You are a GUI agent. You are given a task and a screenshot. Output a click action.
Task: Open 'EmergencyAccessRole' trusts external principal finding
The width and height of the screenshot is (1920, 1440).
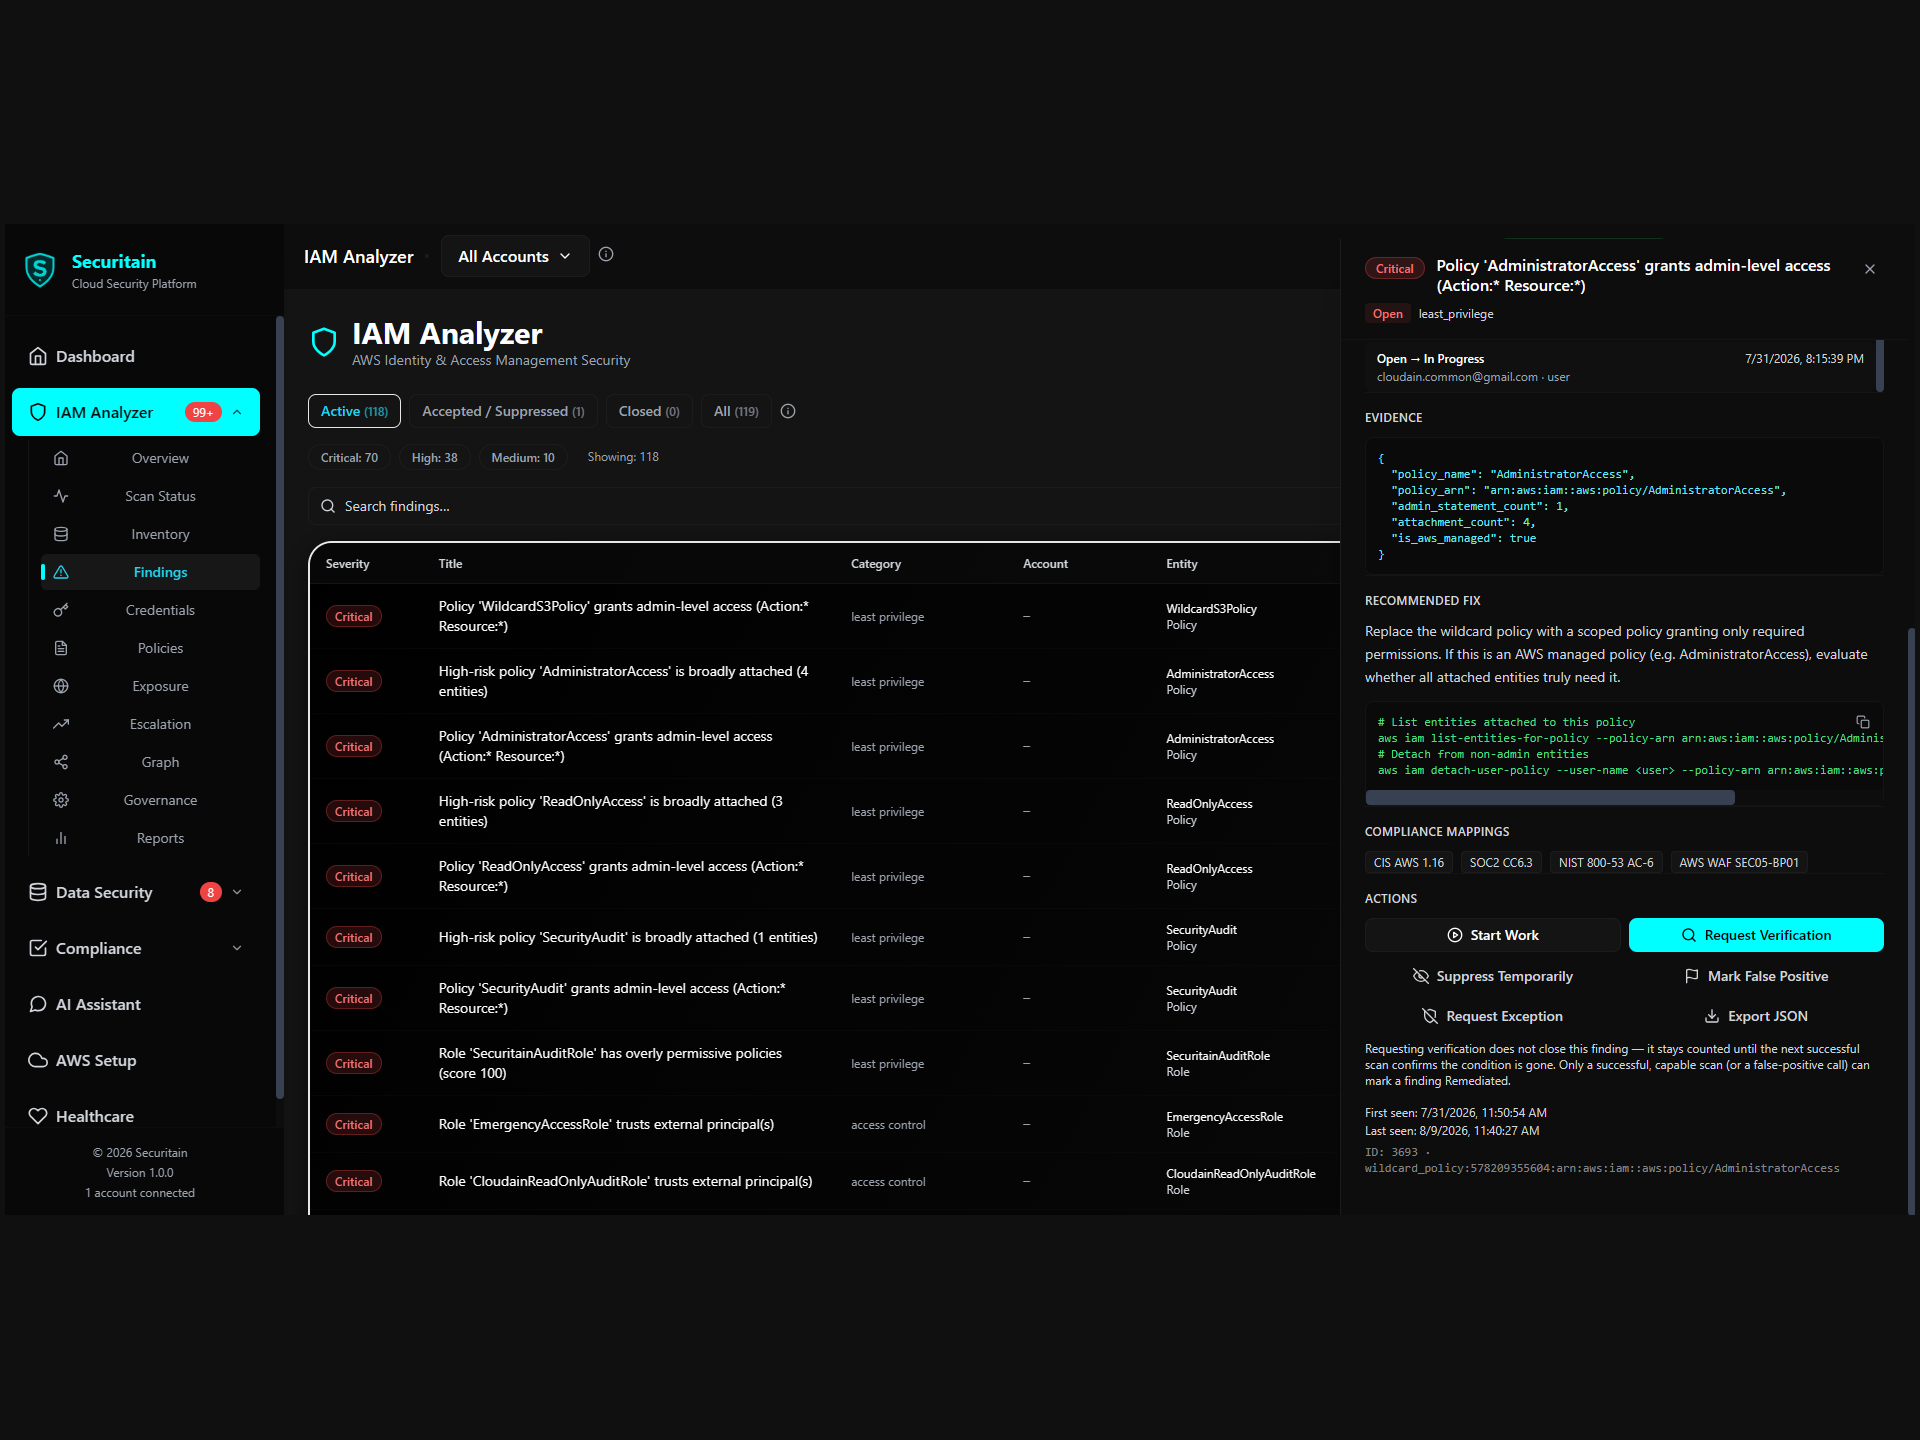tap(824, 1125)
